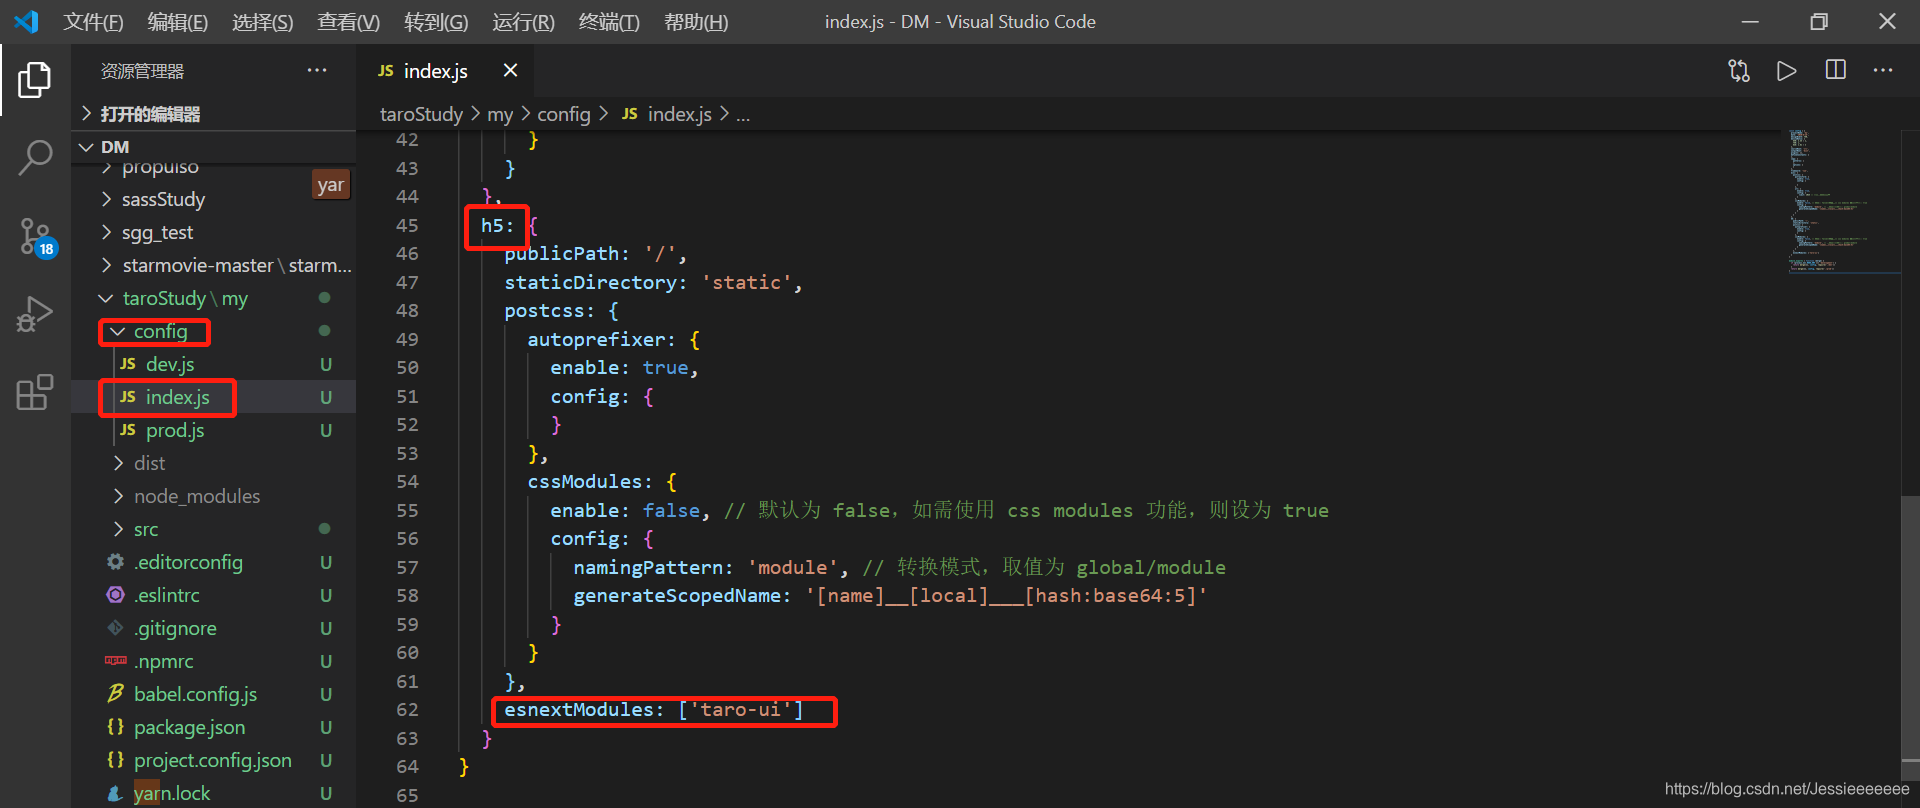Open the Run and Debug view
Image resolution: width=1920 pixels, height=808 pixels.
[35, 314]
